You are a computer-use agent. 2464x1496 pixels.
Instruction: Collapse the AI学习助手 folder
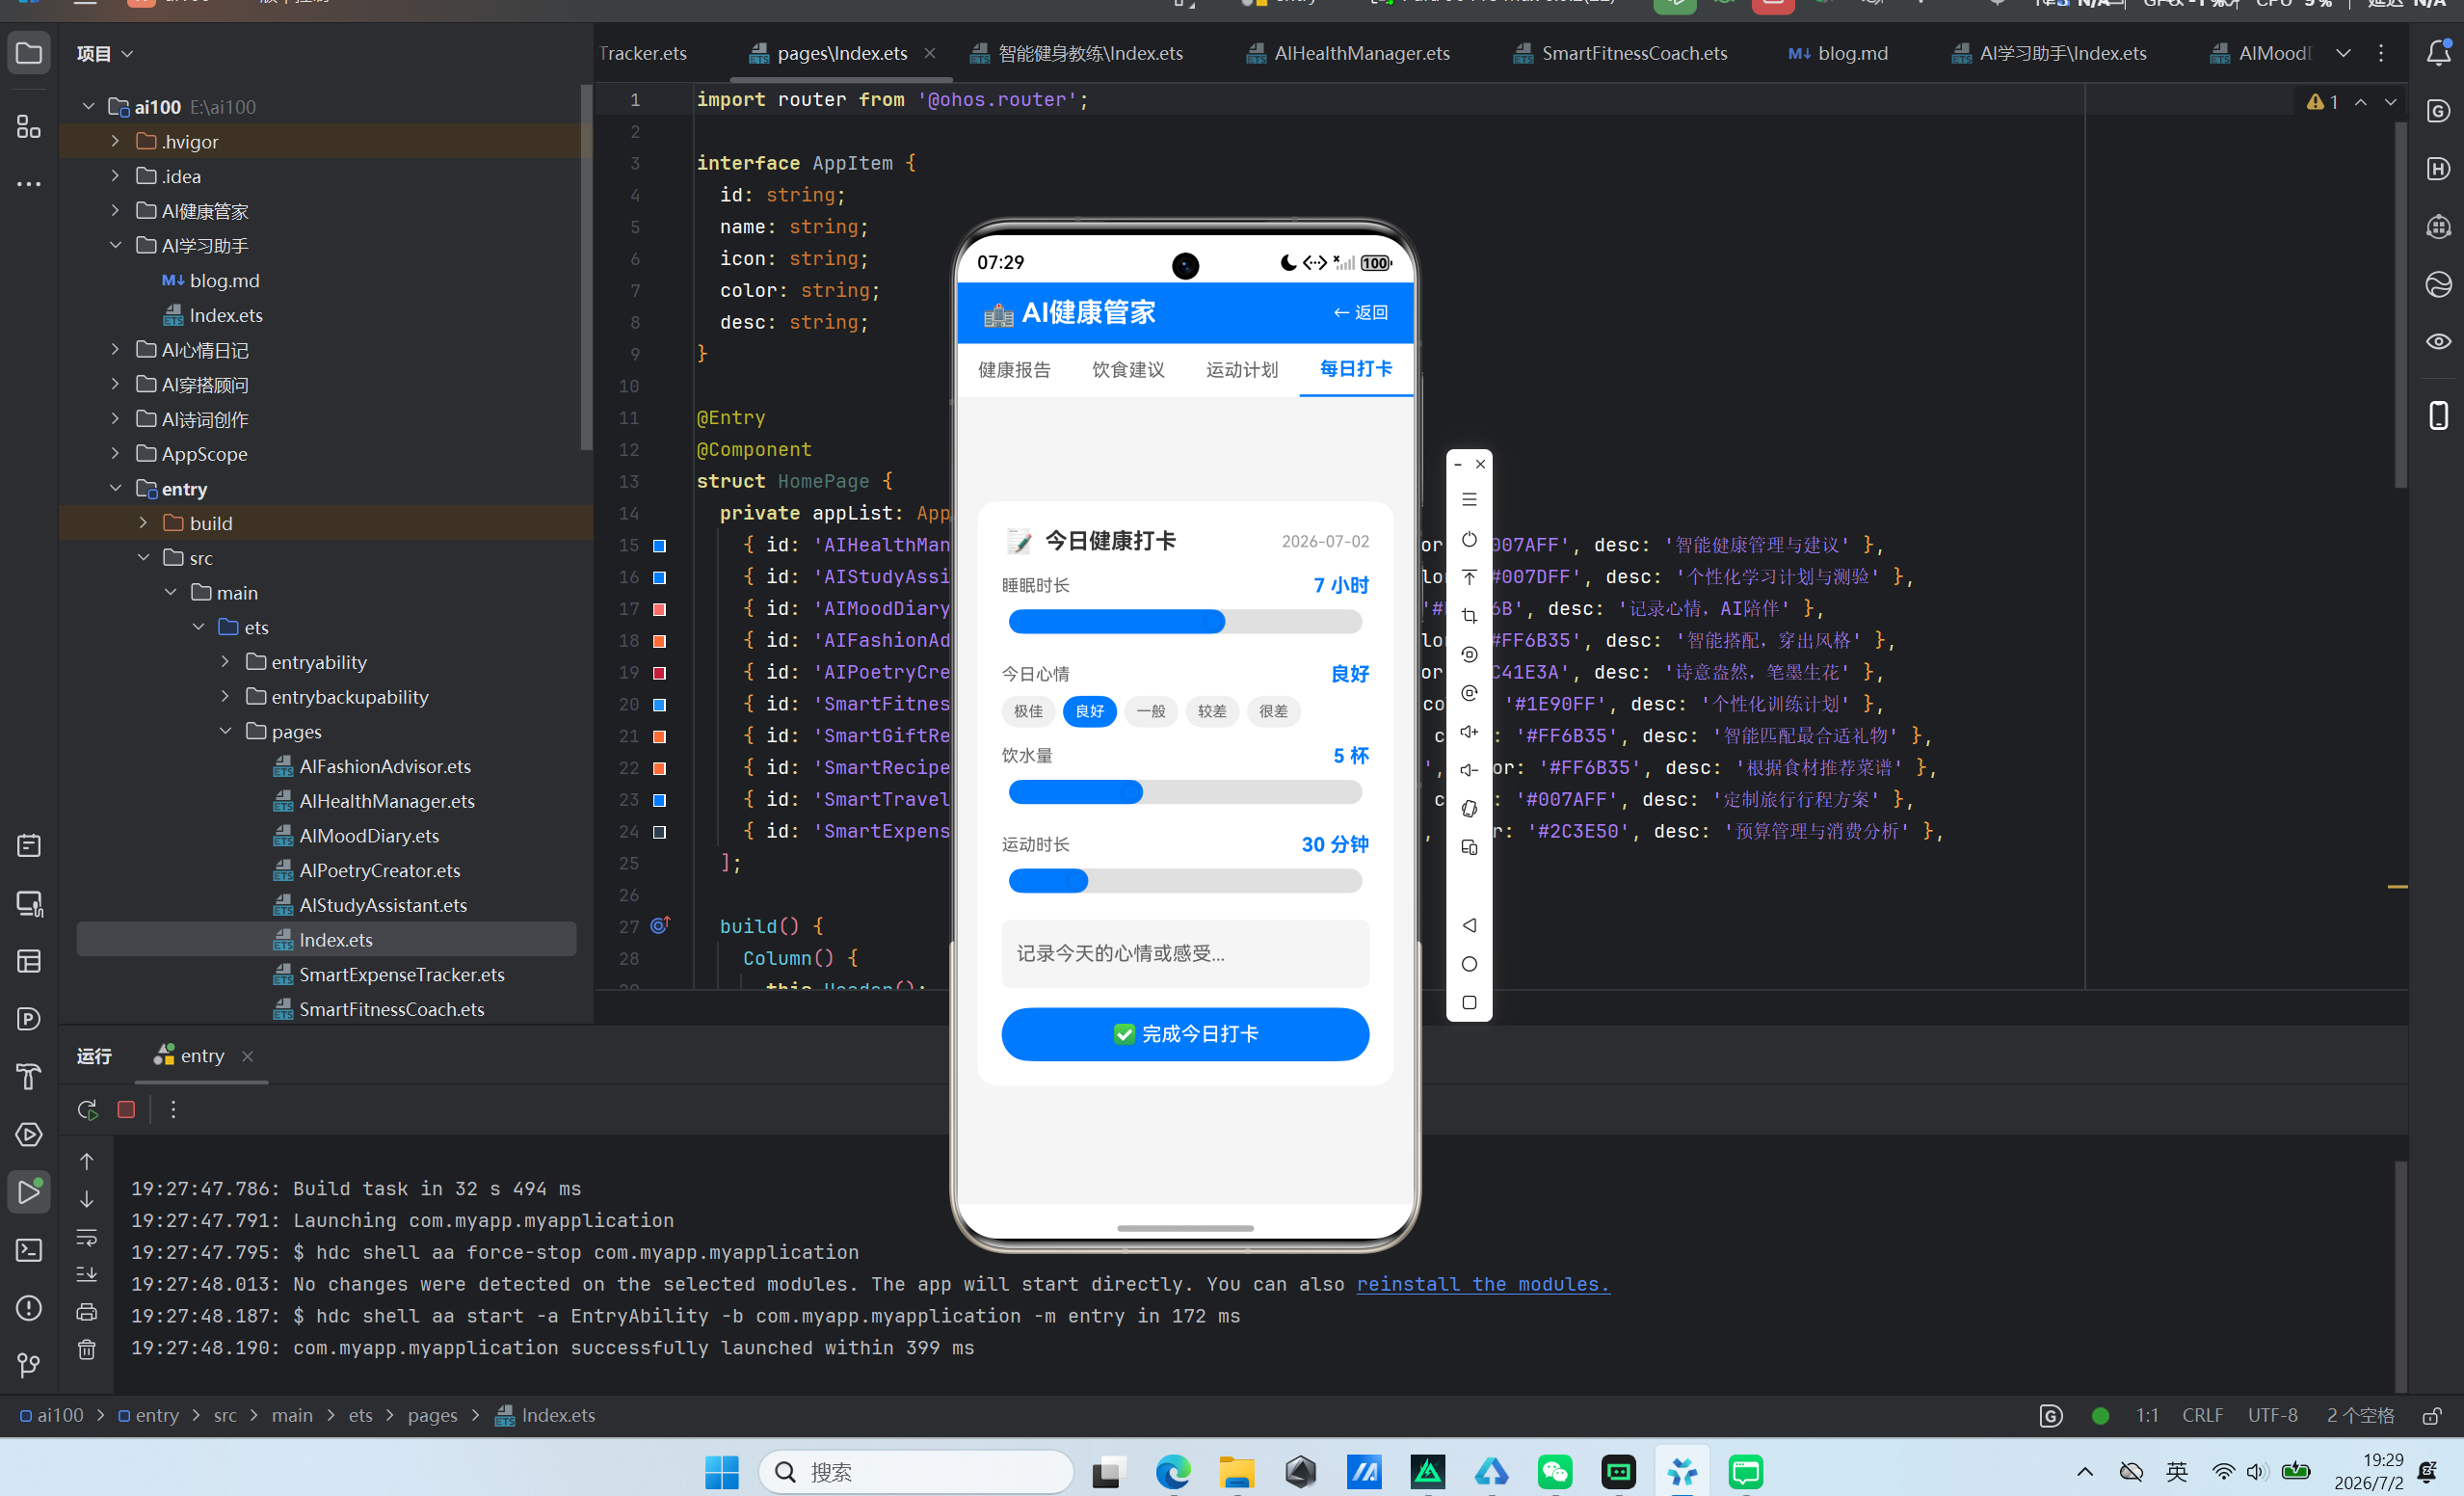[115, 245]
